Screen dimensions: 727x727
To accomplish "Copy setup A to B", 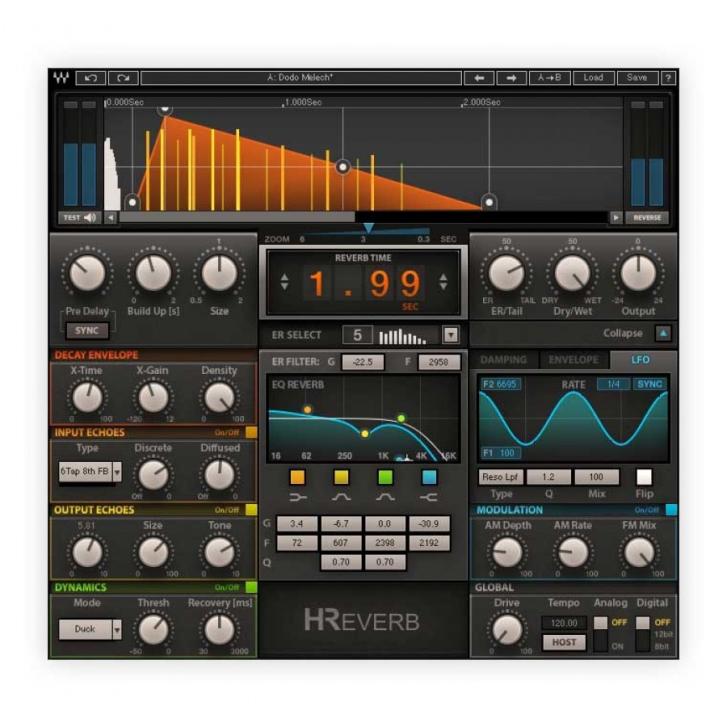I will point(549,78).
